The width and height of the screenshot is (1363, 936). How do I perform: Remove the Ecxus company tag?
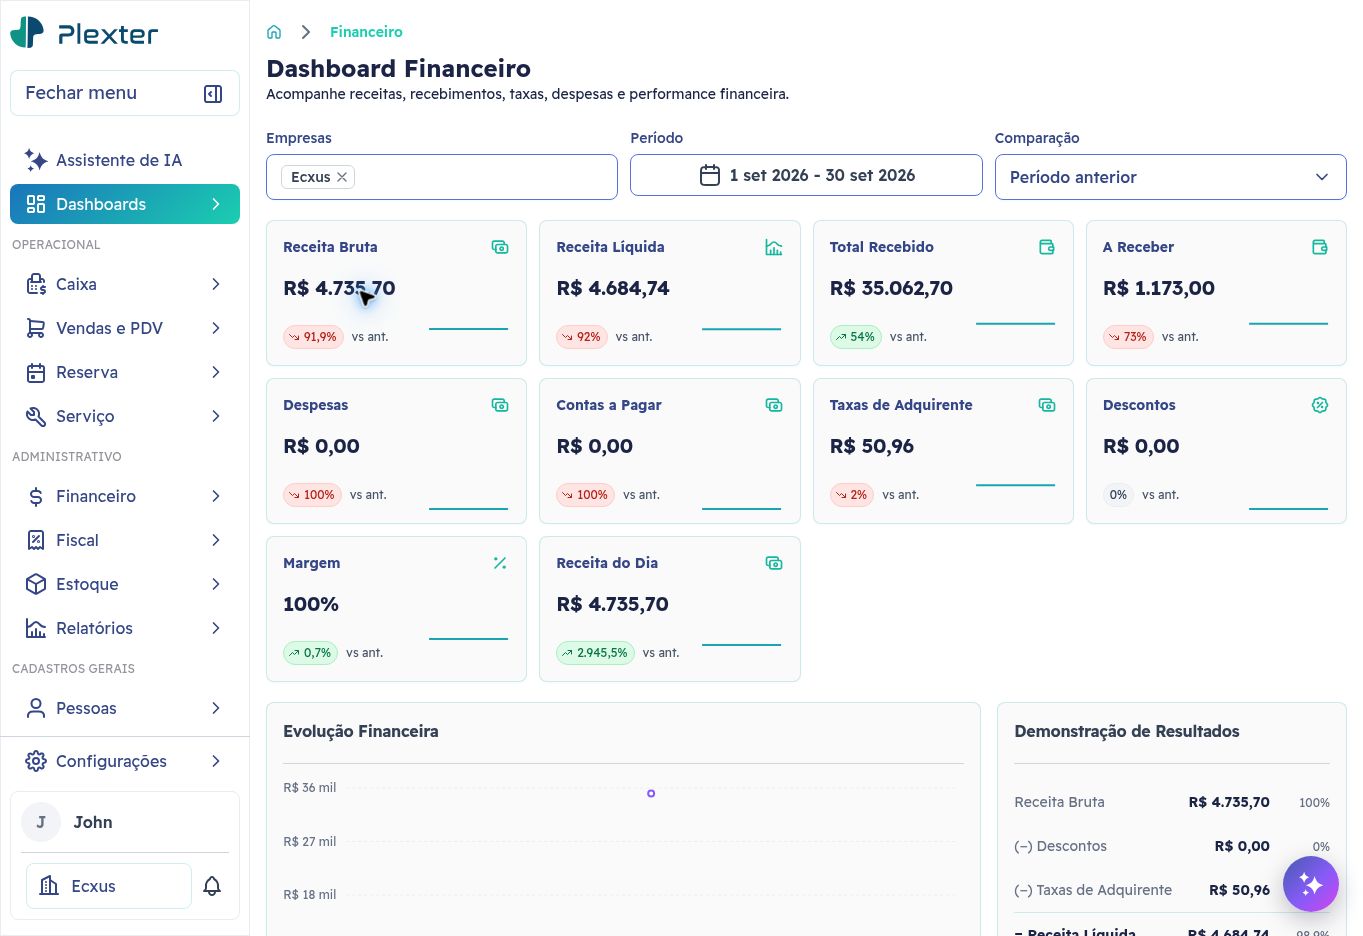pos(342,177)
